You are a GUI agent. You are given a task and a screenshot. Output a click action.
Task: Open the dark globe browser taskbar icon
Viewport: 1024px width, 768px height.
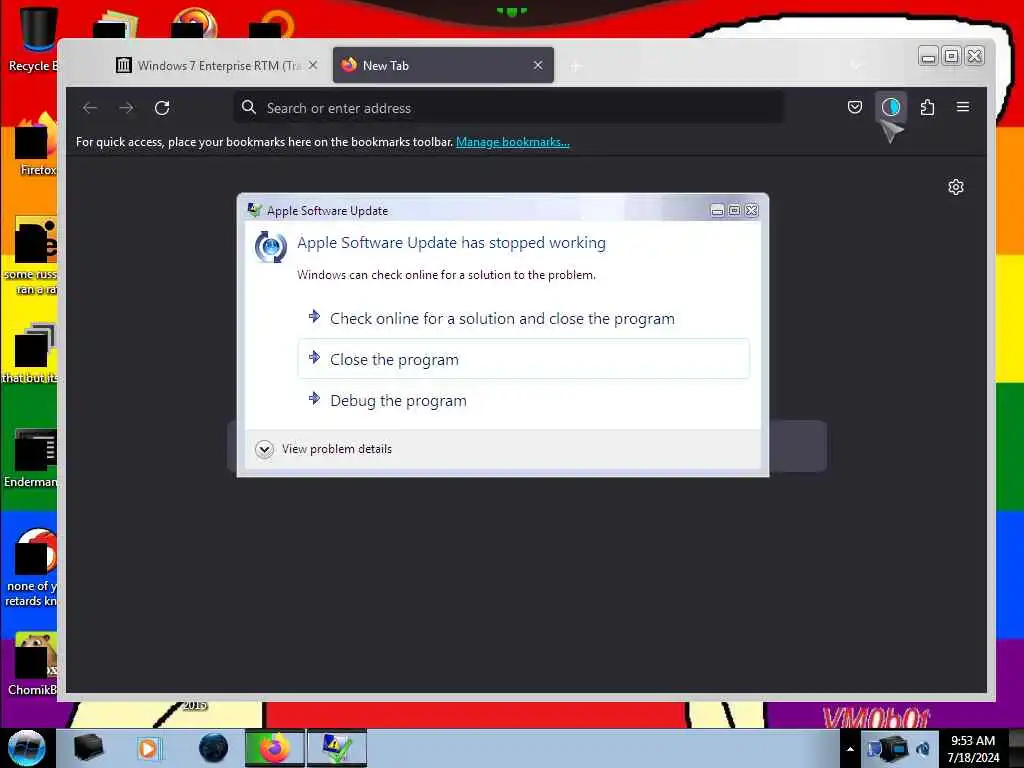[213, 748]
